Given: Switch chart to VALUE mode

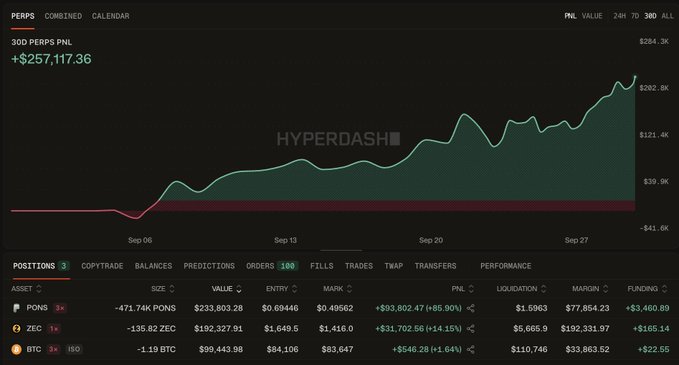Looking at the screenshot, I should pyautogui.click(x=592, y=16).
